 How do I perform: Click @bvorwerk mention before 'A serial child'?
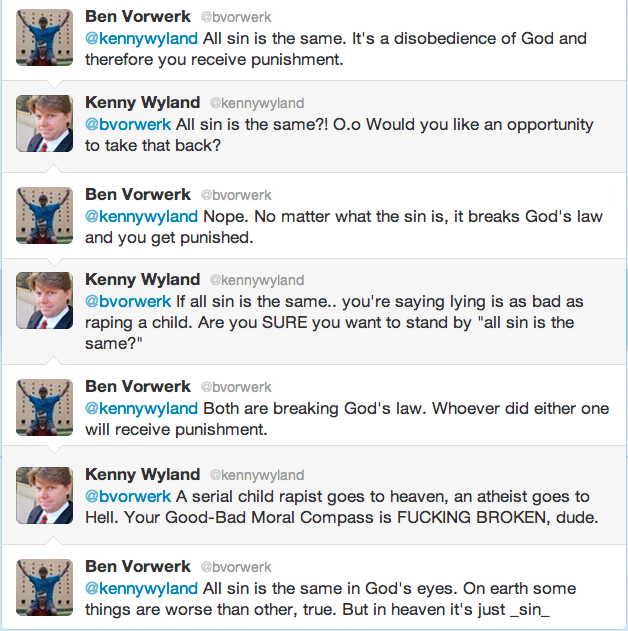coord(128,497)
